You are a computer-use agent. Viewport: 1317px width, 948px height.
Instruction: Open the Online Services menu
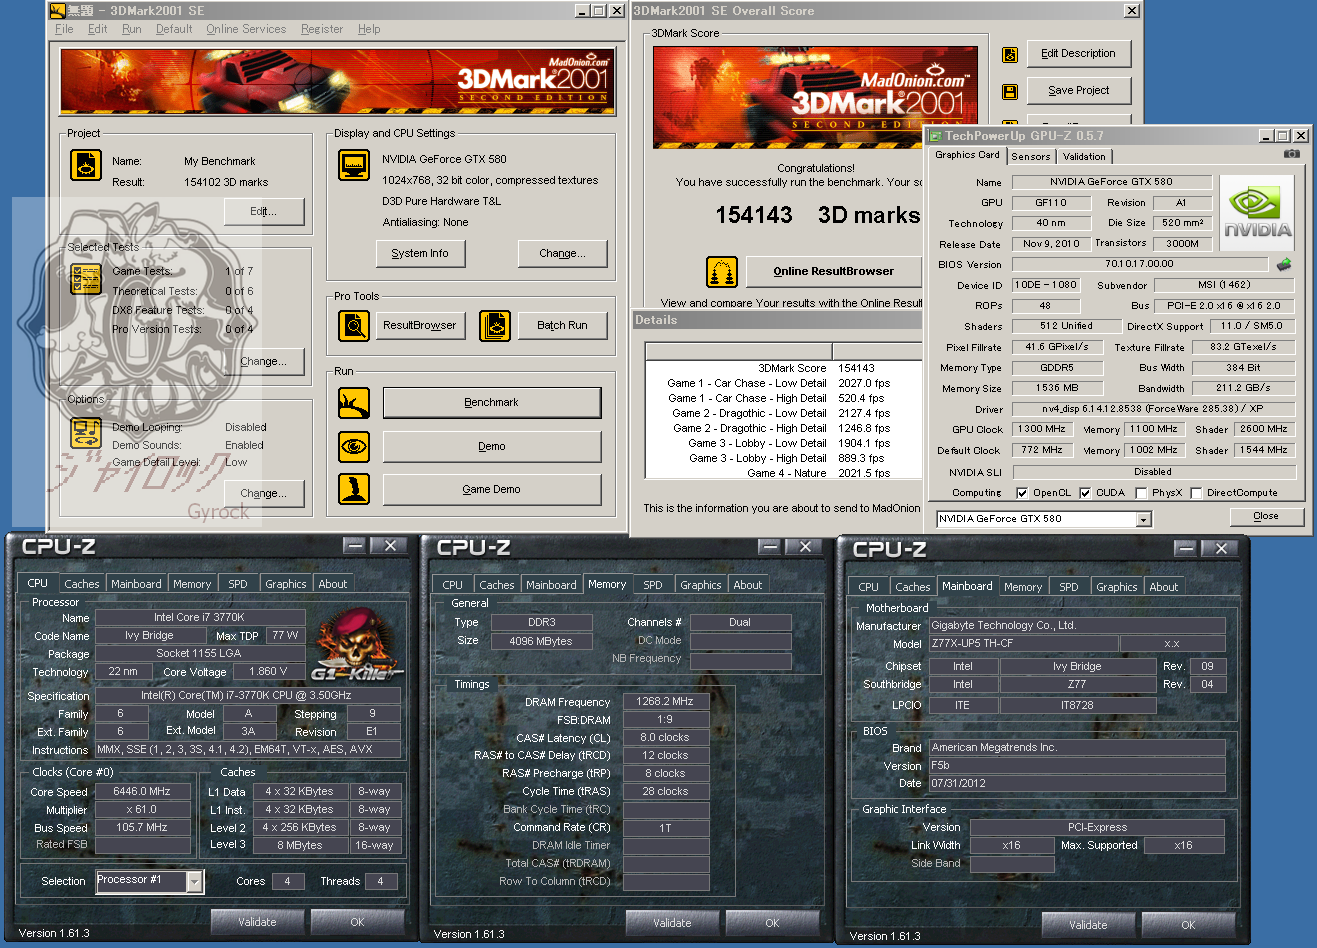246,29
